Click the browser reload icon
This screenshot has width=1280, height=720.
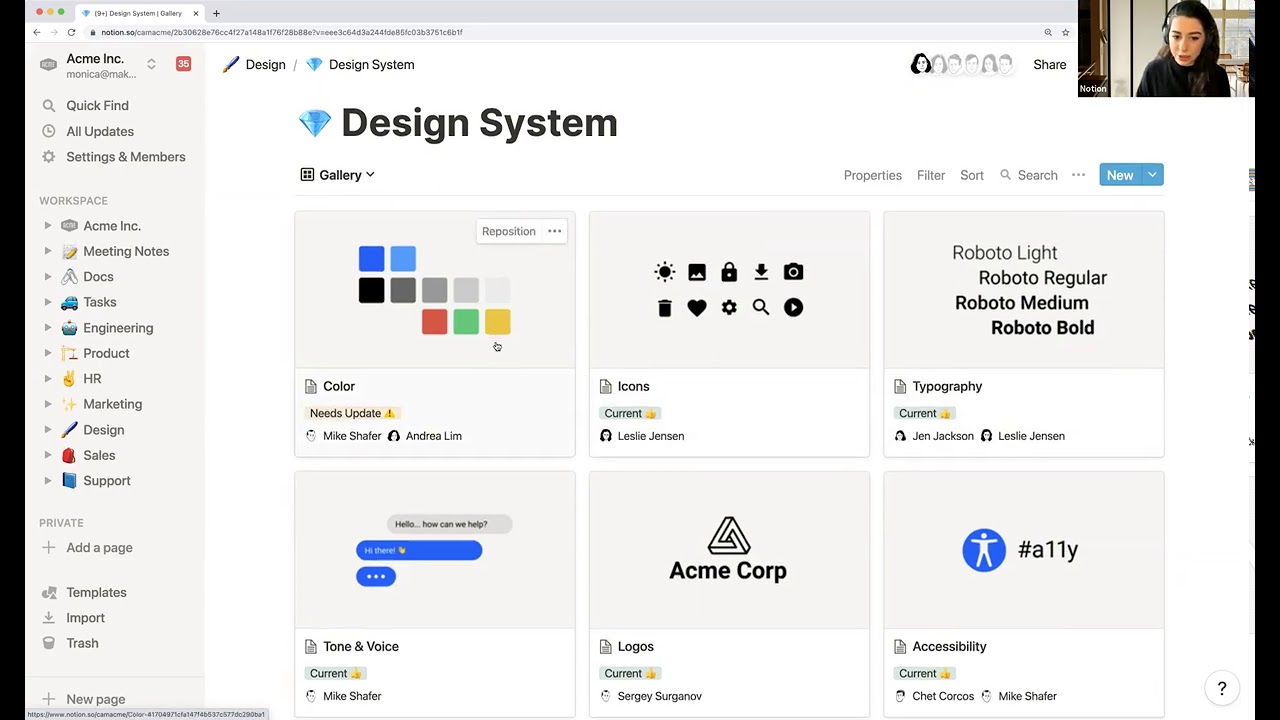(x=71, y=32)
